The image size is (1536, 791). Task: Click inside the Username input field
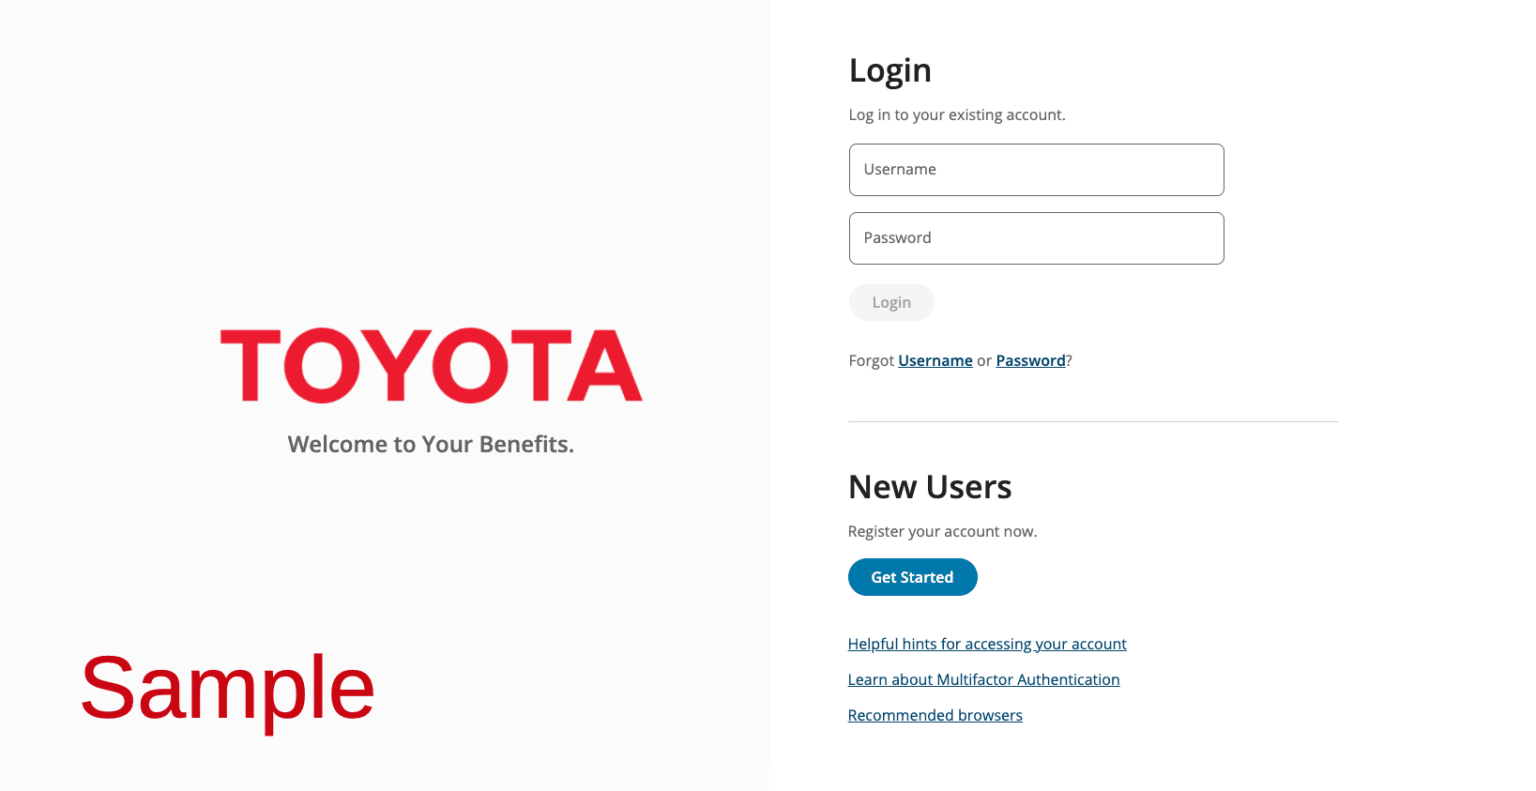pyautogui.click(x=1036, y=169)
